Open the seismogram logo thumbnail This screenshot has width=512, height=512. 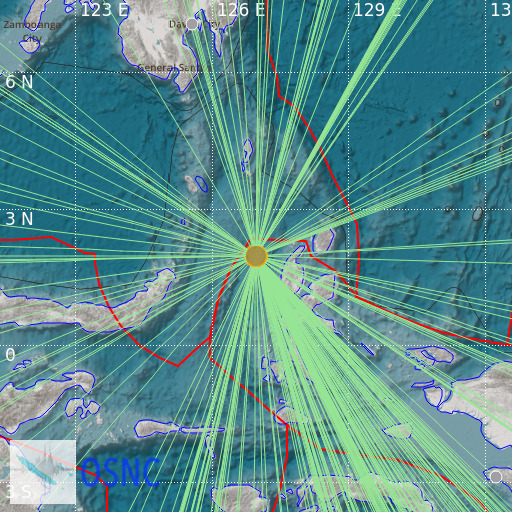point(43,472)
